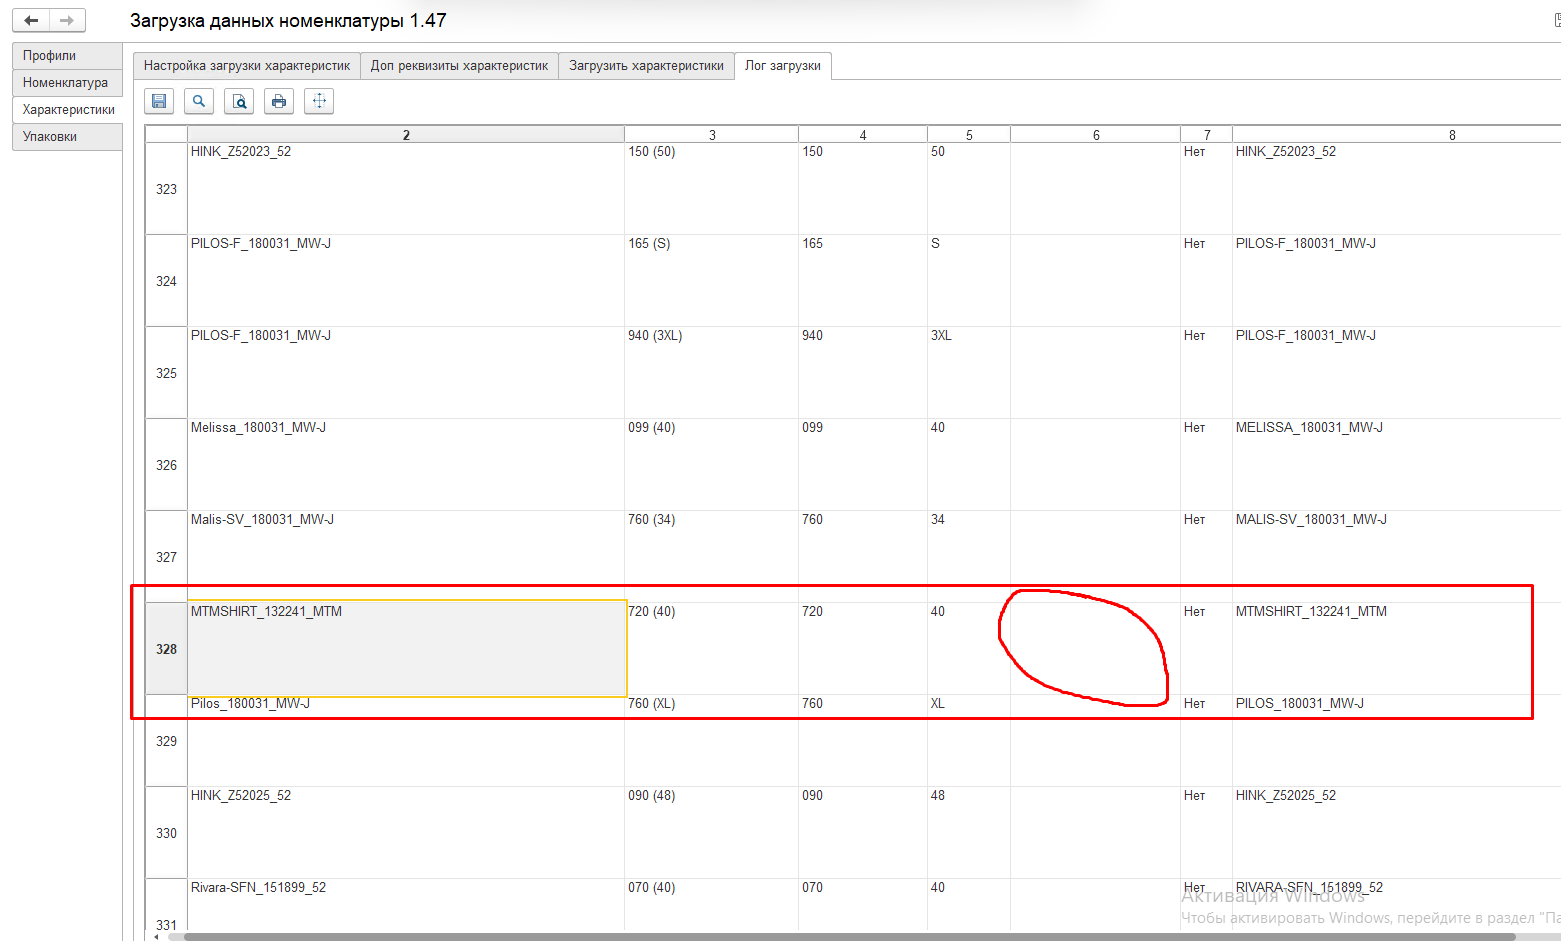
Task: Select column header 2
Action: [x=406, y=135]
